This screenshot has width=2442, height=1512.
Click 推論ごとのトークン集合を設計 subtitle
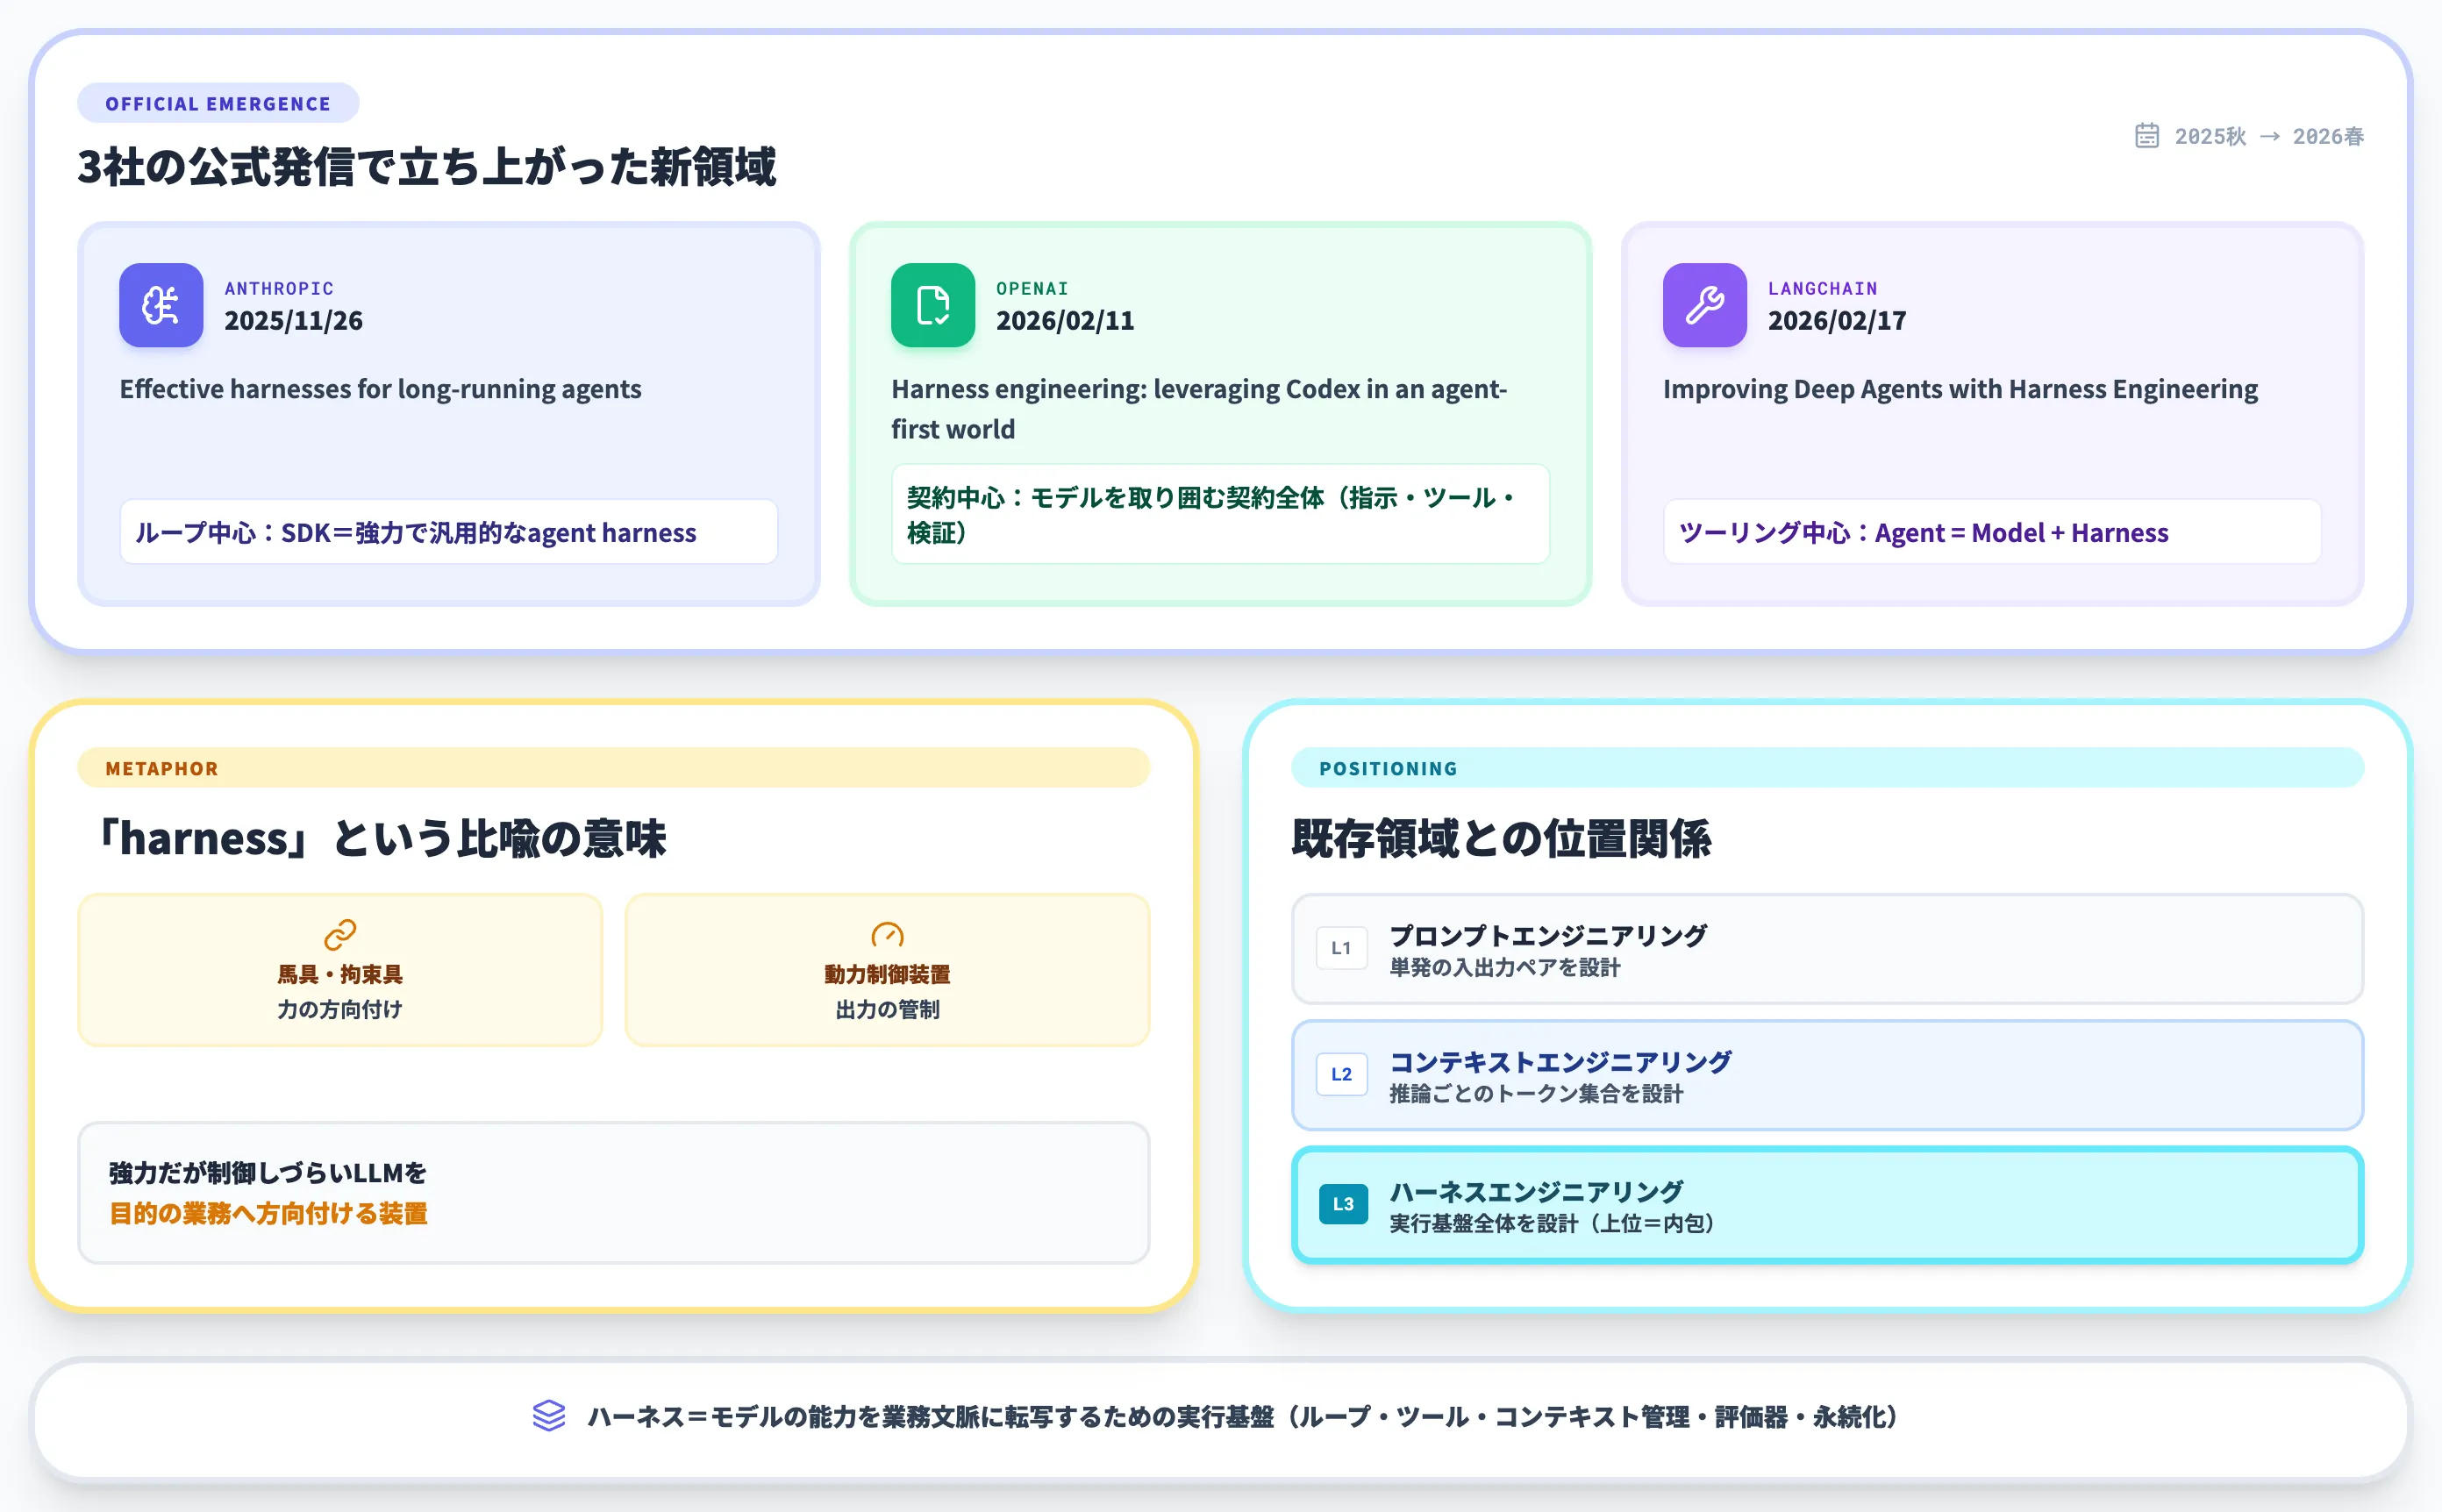[x=1537, y=1093]
